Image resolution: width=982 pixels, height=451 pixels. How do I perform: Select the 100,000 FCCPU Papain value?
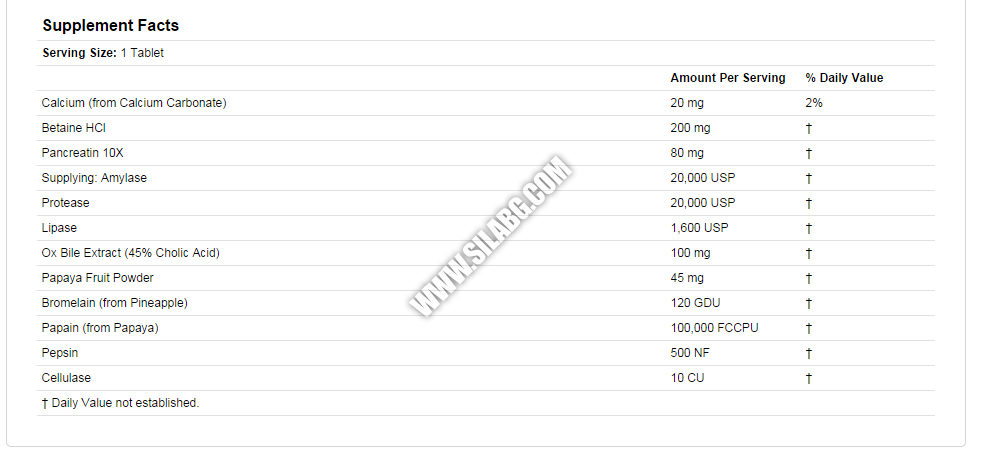coord(714,328)
